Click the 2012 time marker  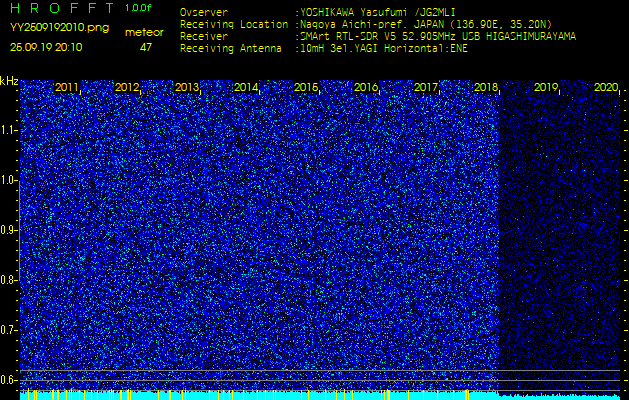(127, 87)
